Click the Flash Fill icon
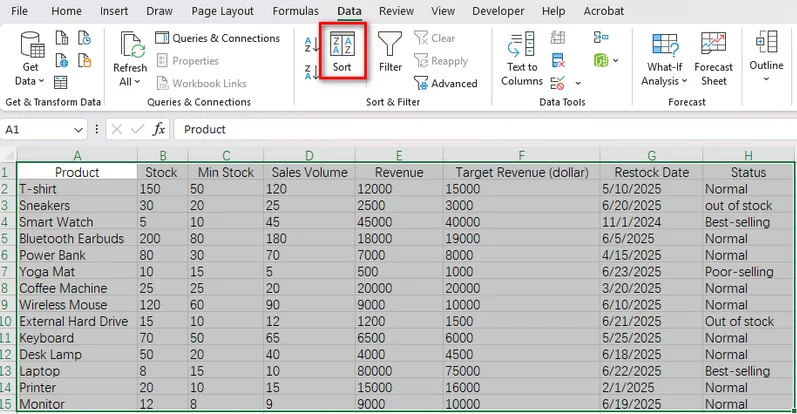The height and width of the screenshot is (414, 797). [558, 38]
